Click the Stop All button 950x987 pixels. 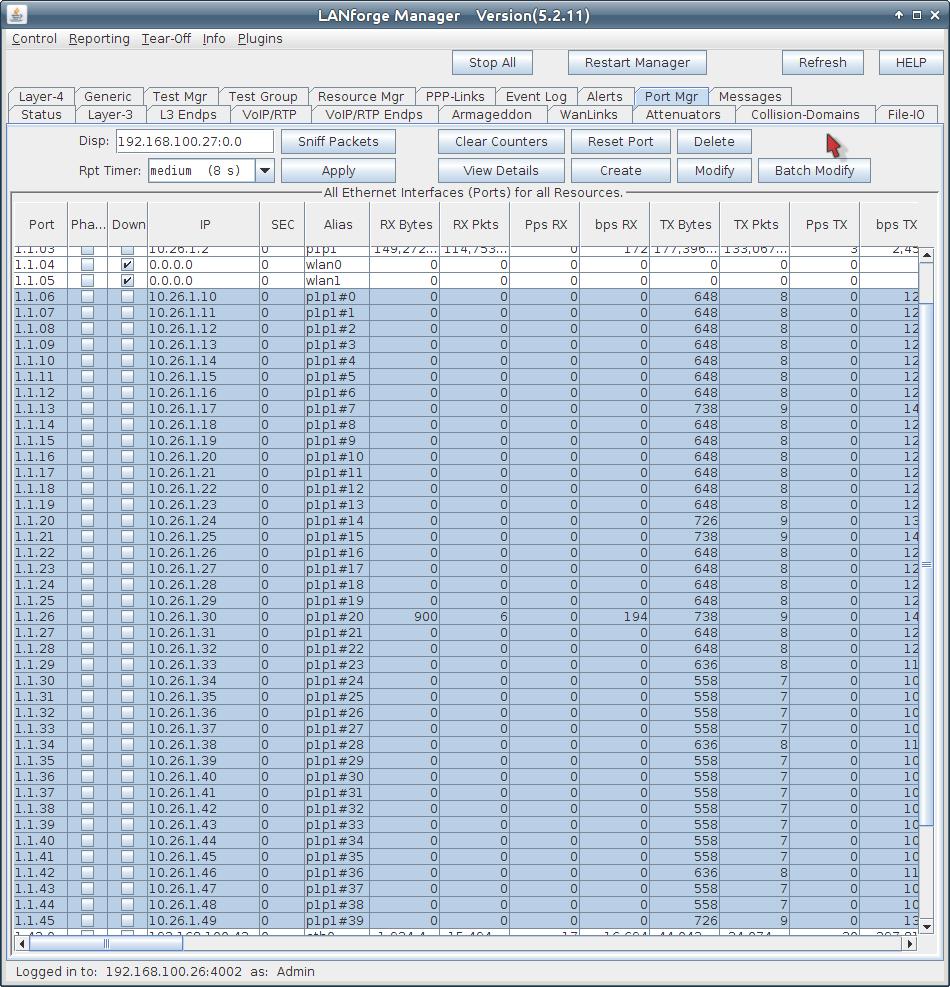(x=492, y=62)
